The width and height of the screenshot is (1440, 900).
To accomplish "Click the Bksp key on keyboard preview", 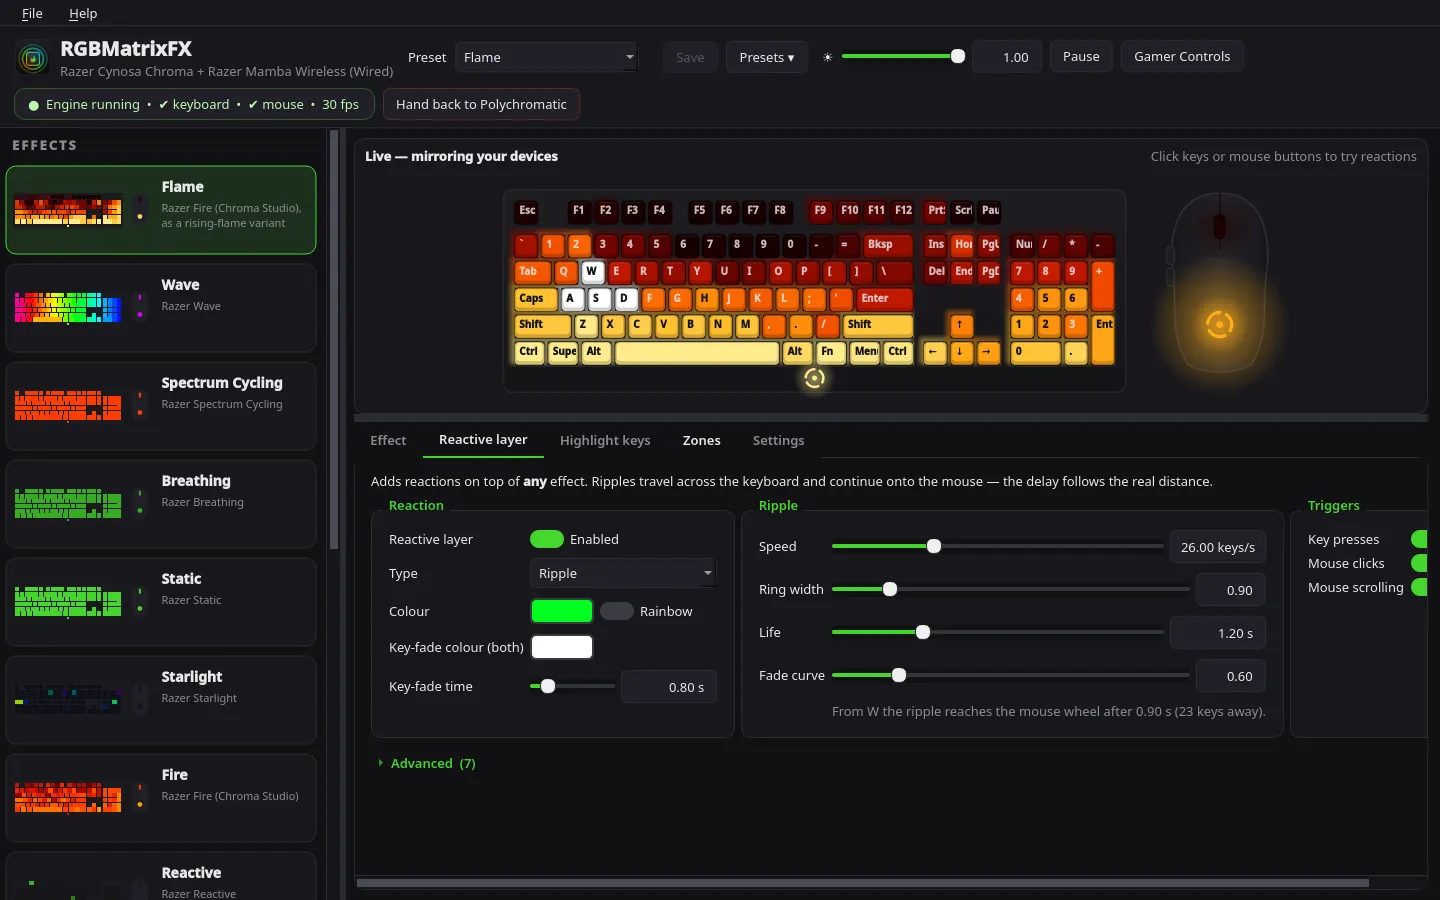I will point(888,244).
